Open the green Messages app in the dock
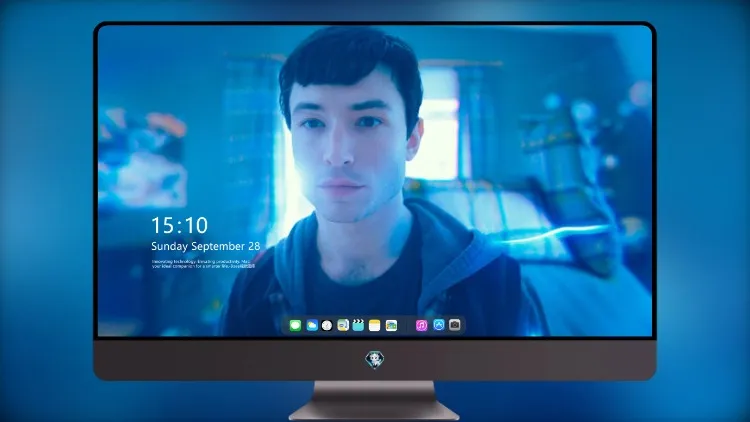The width and height of the screenshot is (750, 422). (x=295, y=325)
